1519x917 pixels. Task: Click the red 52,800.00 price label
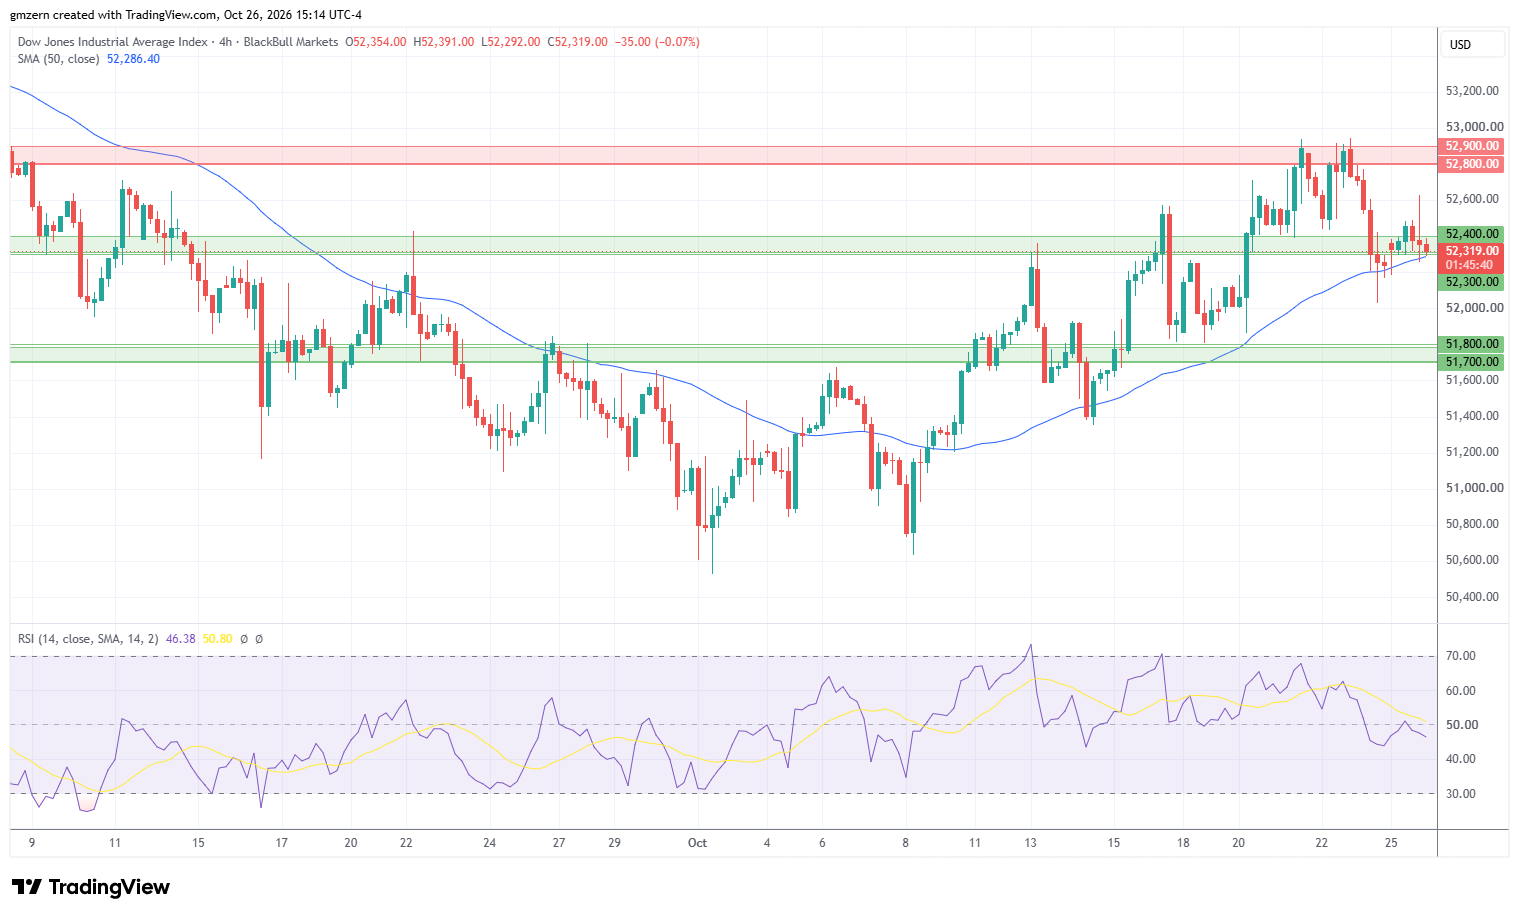click(x=1472, y=164)
